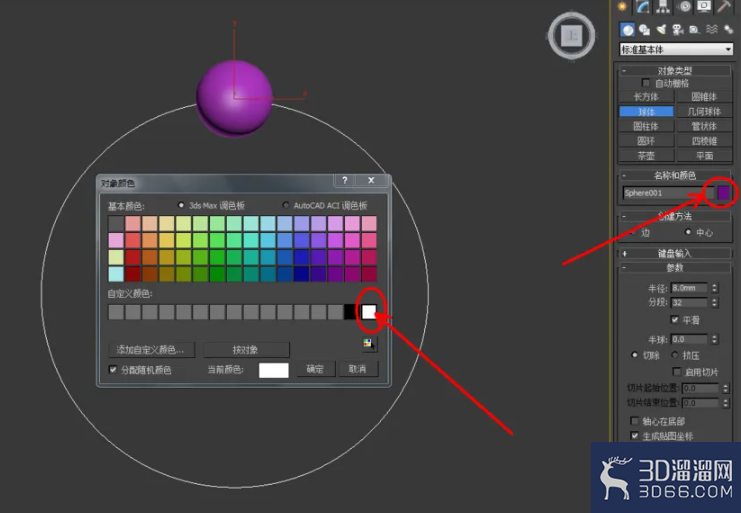Pick the white custom color swatch
Viewport: 741px width, 513px height.
[369, 312]
